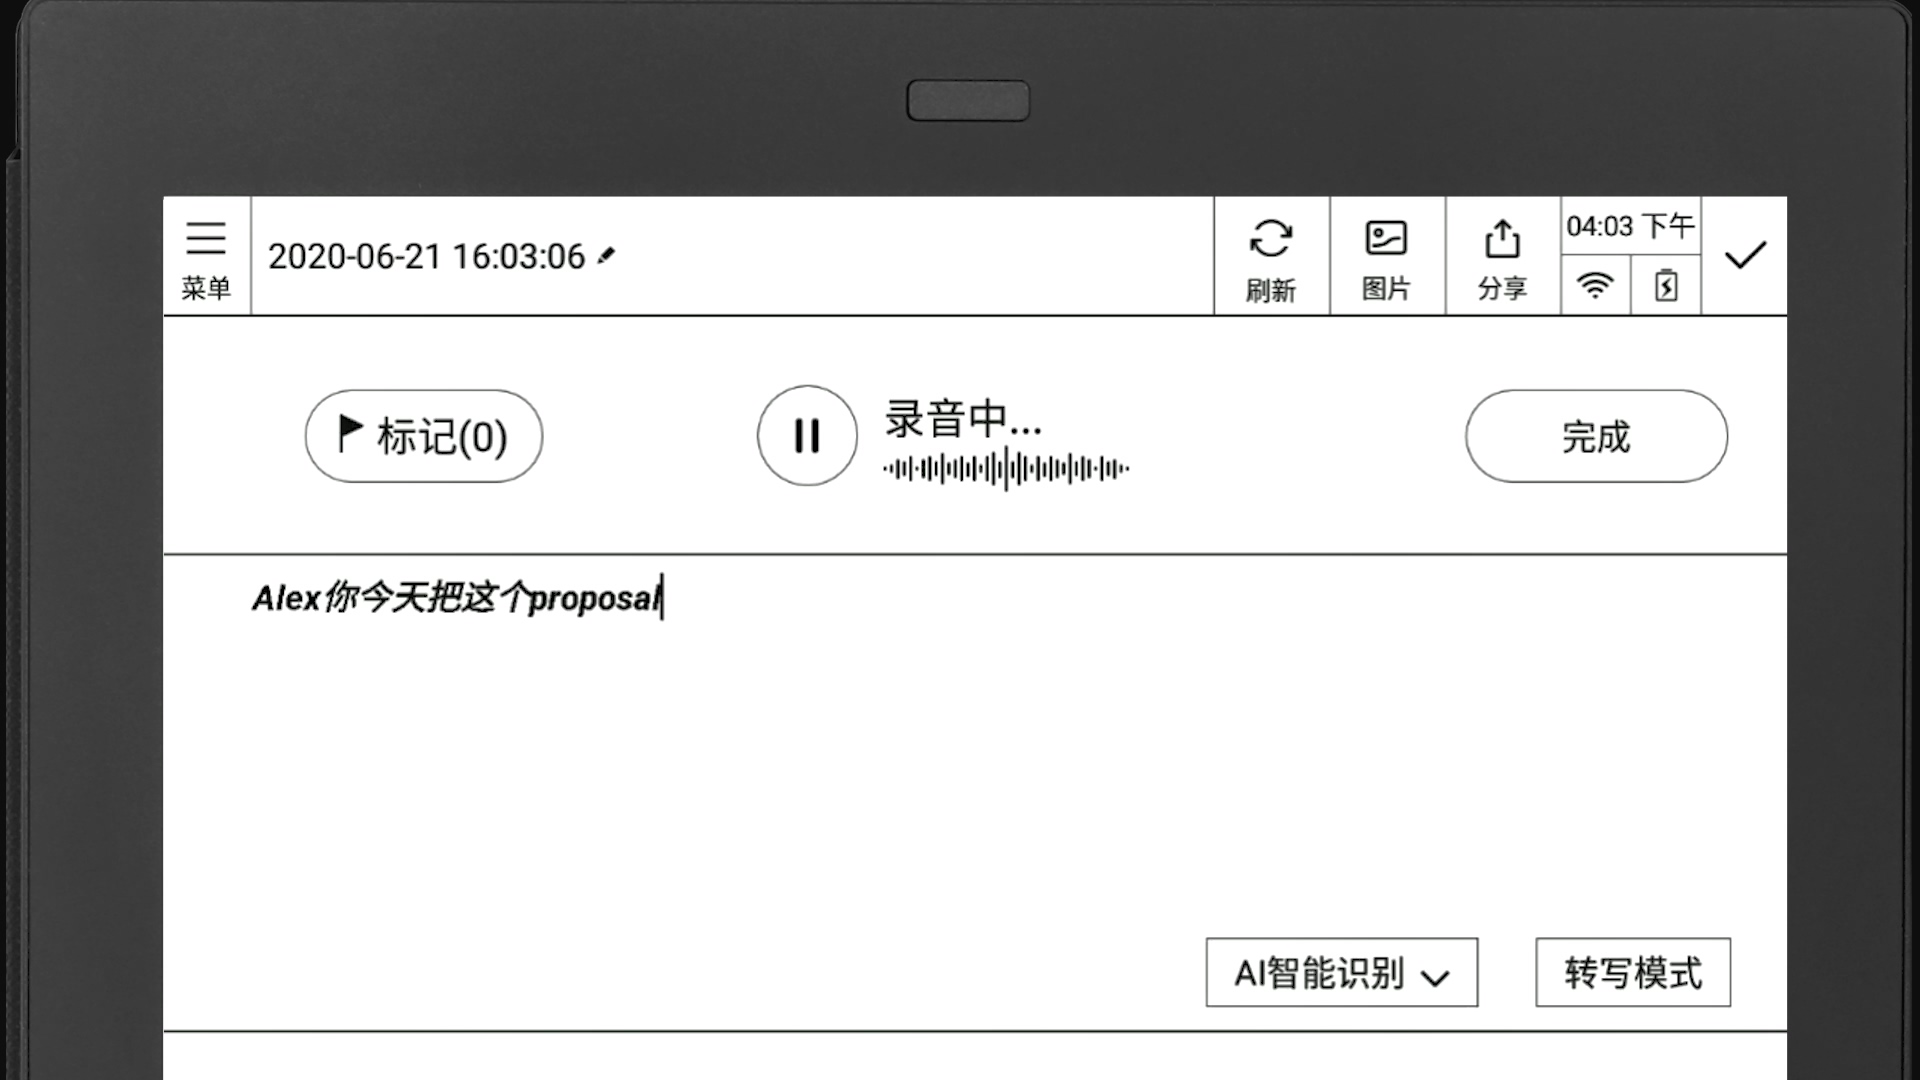Screen dimensions: 1920x1080
Task: Click the date/time title field
Action: click(442, 256)
